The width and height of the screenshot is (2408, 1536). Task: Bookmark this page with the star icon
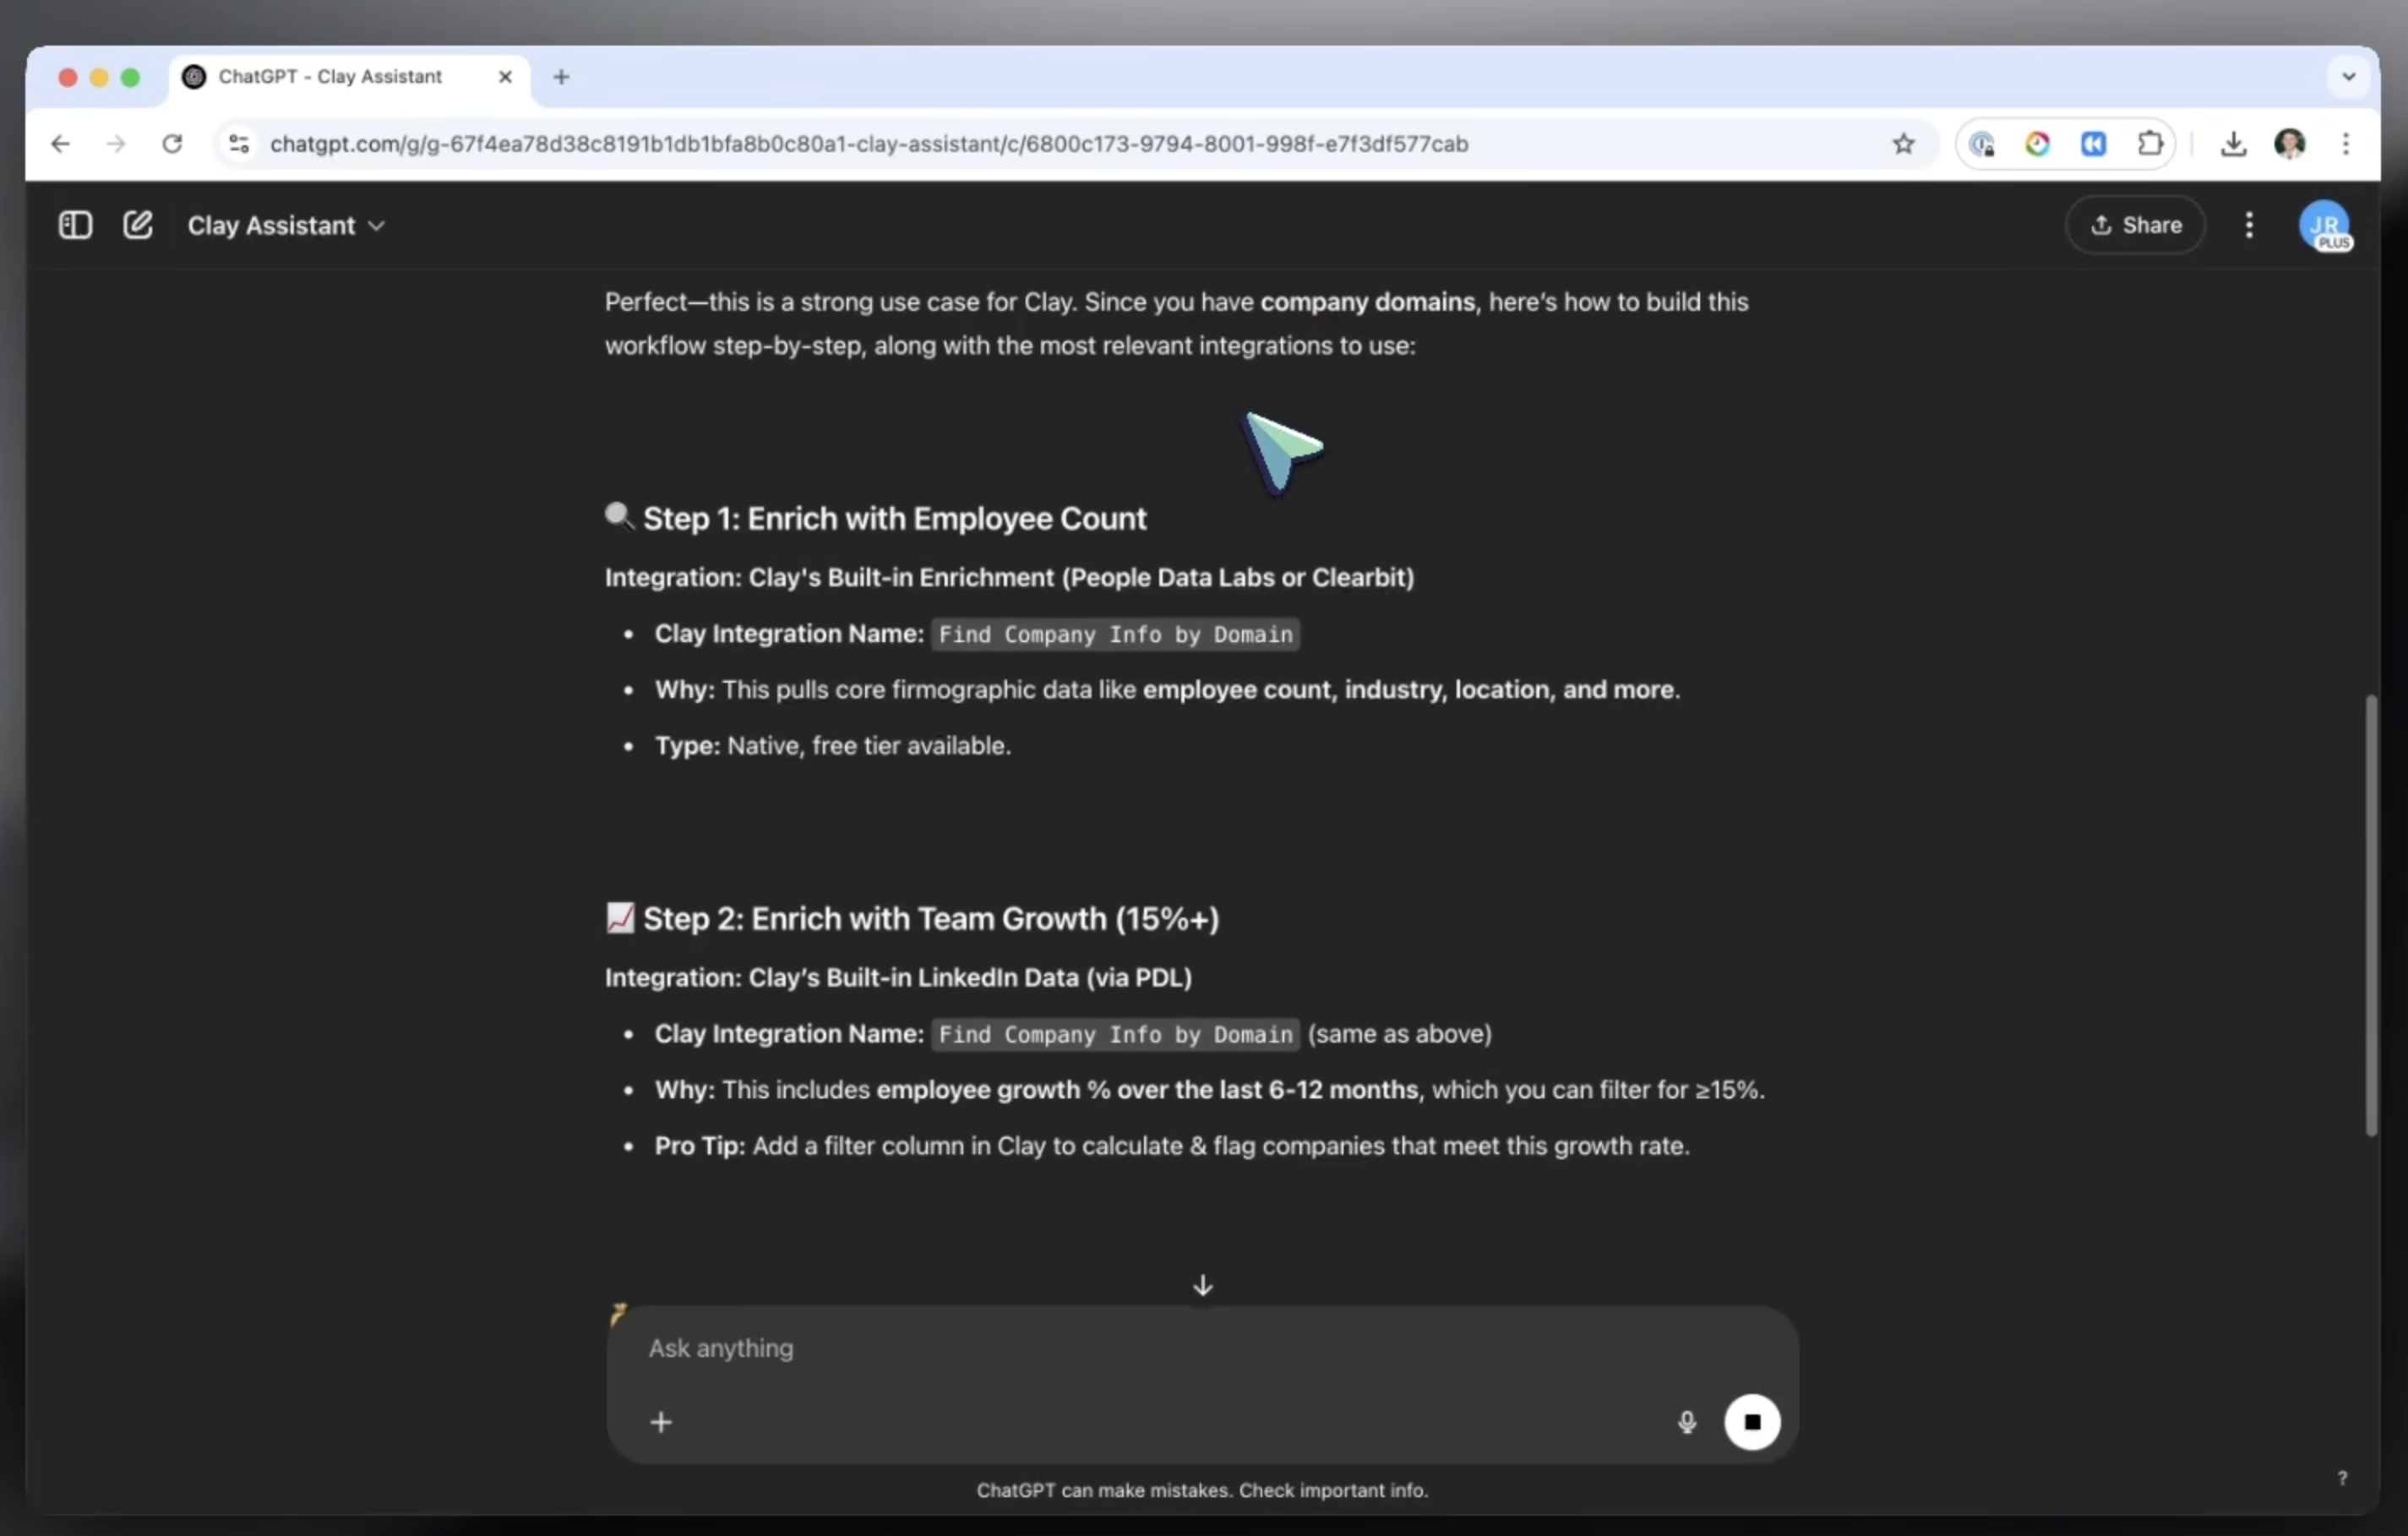(x=1903, y=144)
